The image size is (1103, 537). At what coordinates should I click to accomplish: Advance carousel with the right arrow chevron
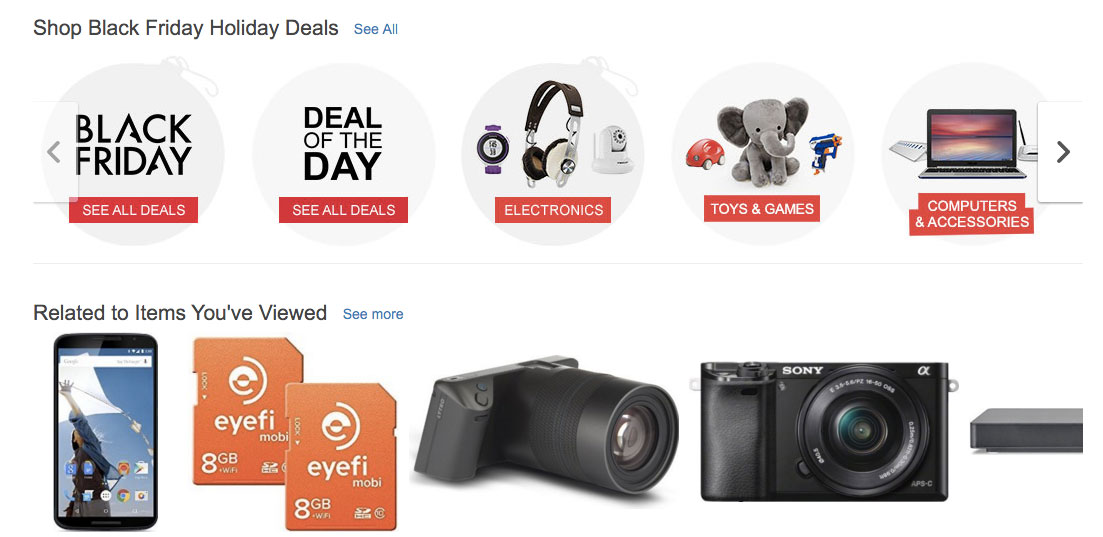(1061, 152)
